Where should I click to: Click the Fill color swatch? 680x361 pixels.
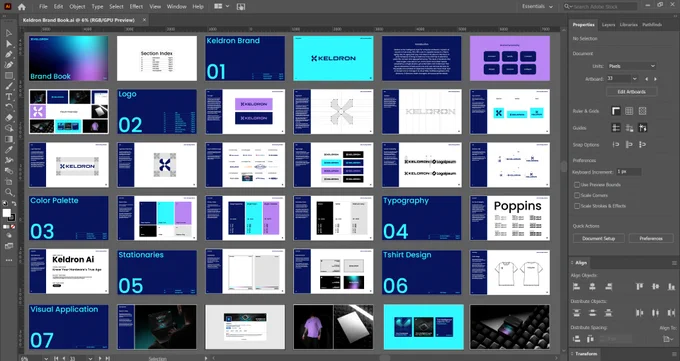[7, 213]
